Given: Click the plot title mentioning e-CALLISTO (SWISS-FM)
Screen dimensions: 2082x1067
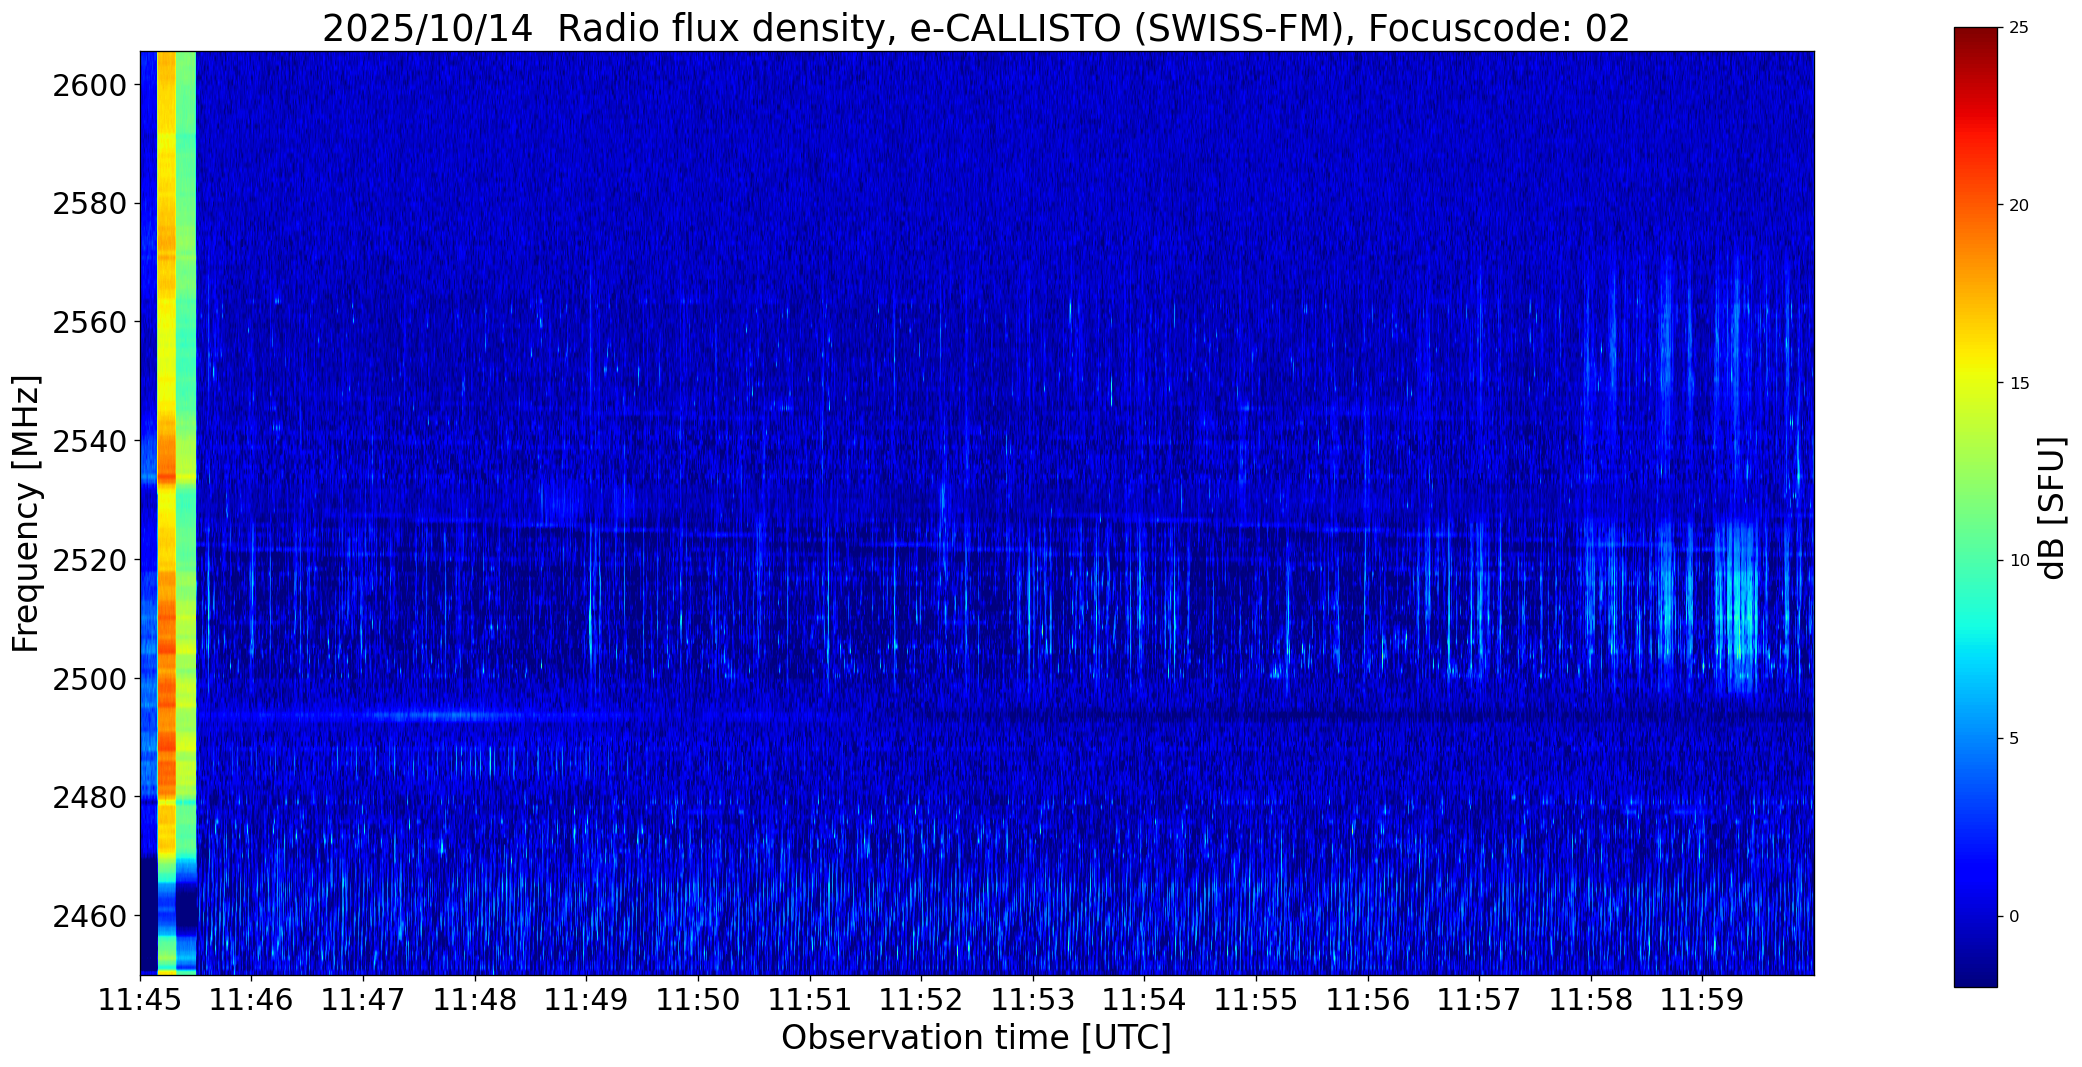Looking at the screenshot, I should 976,28.
